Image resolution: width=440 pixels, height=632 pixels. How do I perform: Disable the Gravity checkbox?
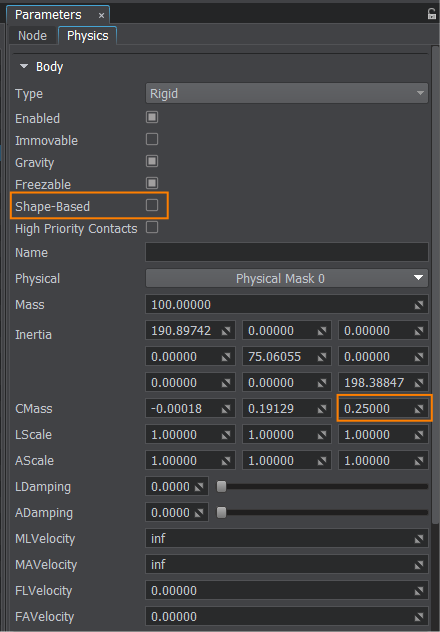[152, 161]
